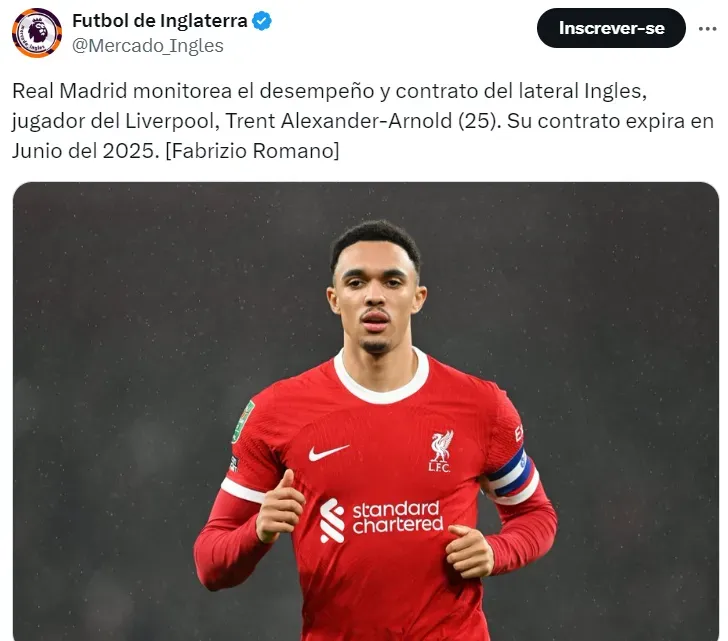Open the Futbol de Inglaterra display name
728x641 pixels.
(x=160, y=21)
